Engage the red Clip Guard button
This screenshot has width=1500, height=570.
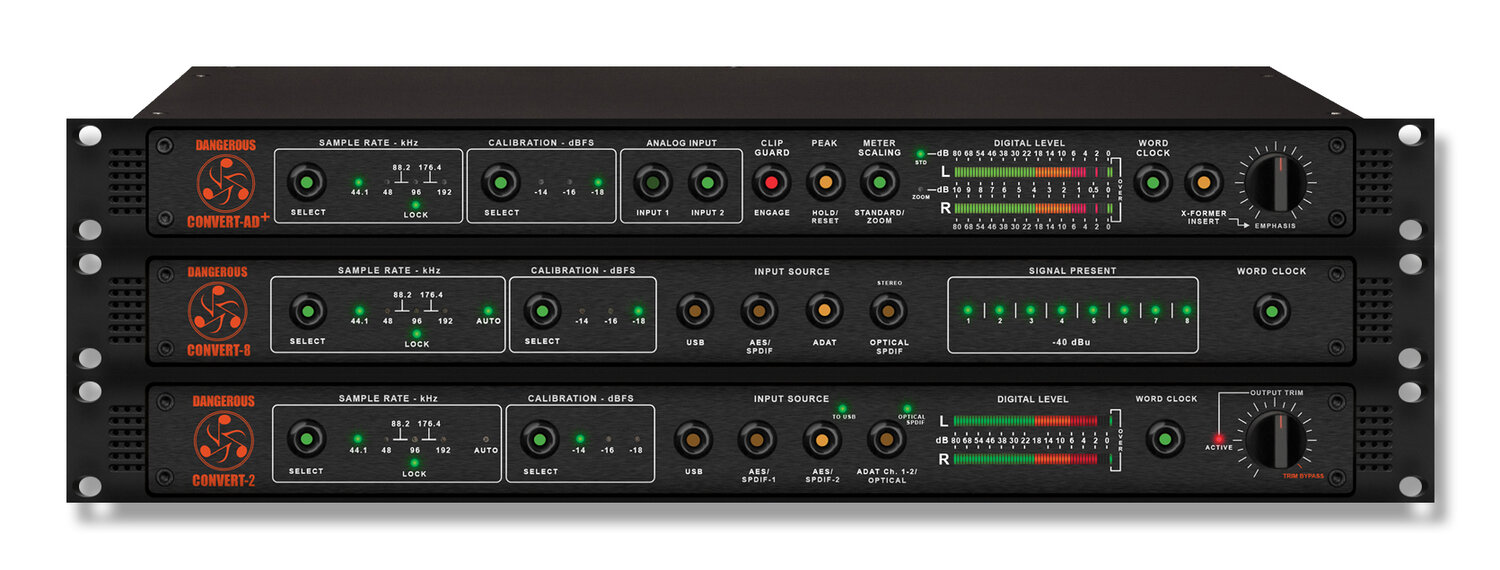(x=771, y=183)
